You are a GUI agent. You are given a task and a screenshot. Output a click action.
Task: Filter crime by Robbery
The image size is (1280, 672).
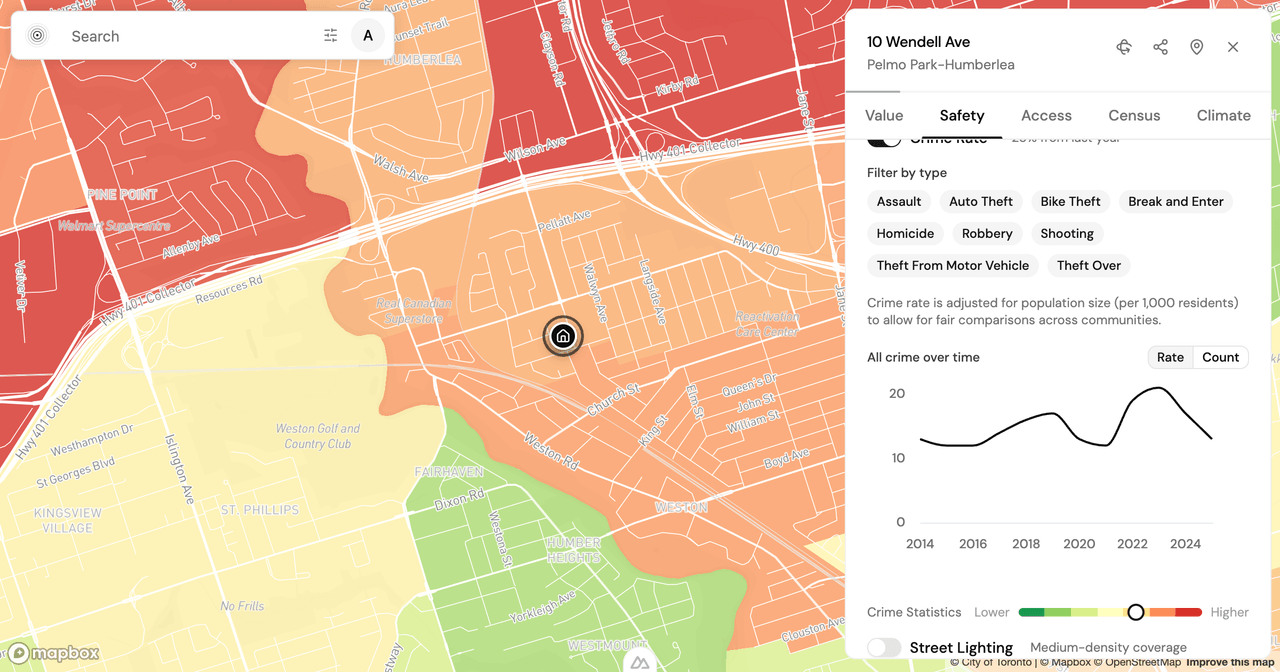click(x=987, y=233)
